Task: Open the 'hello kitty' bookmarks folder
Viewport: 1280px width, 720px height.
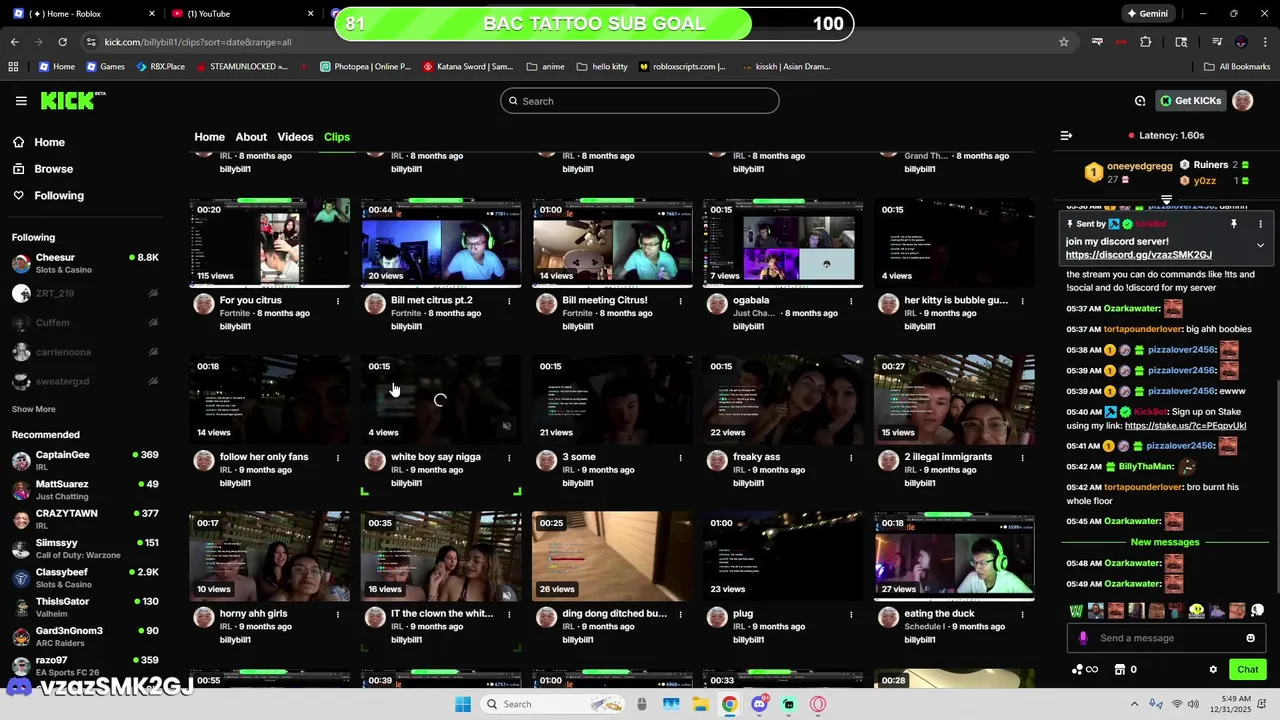Action: click(x=602, y=67)
